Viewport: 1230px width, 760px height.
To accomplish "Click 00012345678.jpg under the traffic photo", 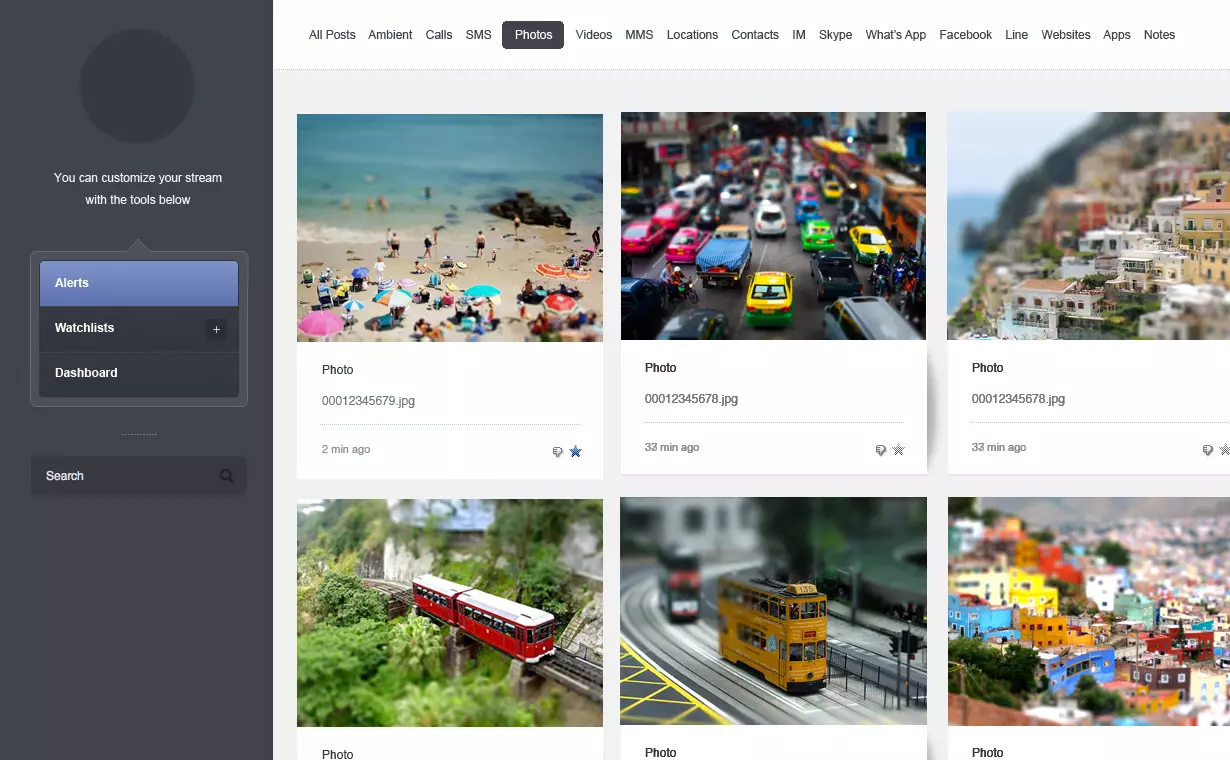I will (691, 399).
